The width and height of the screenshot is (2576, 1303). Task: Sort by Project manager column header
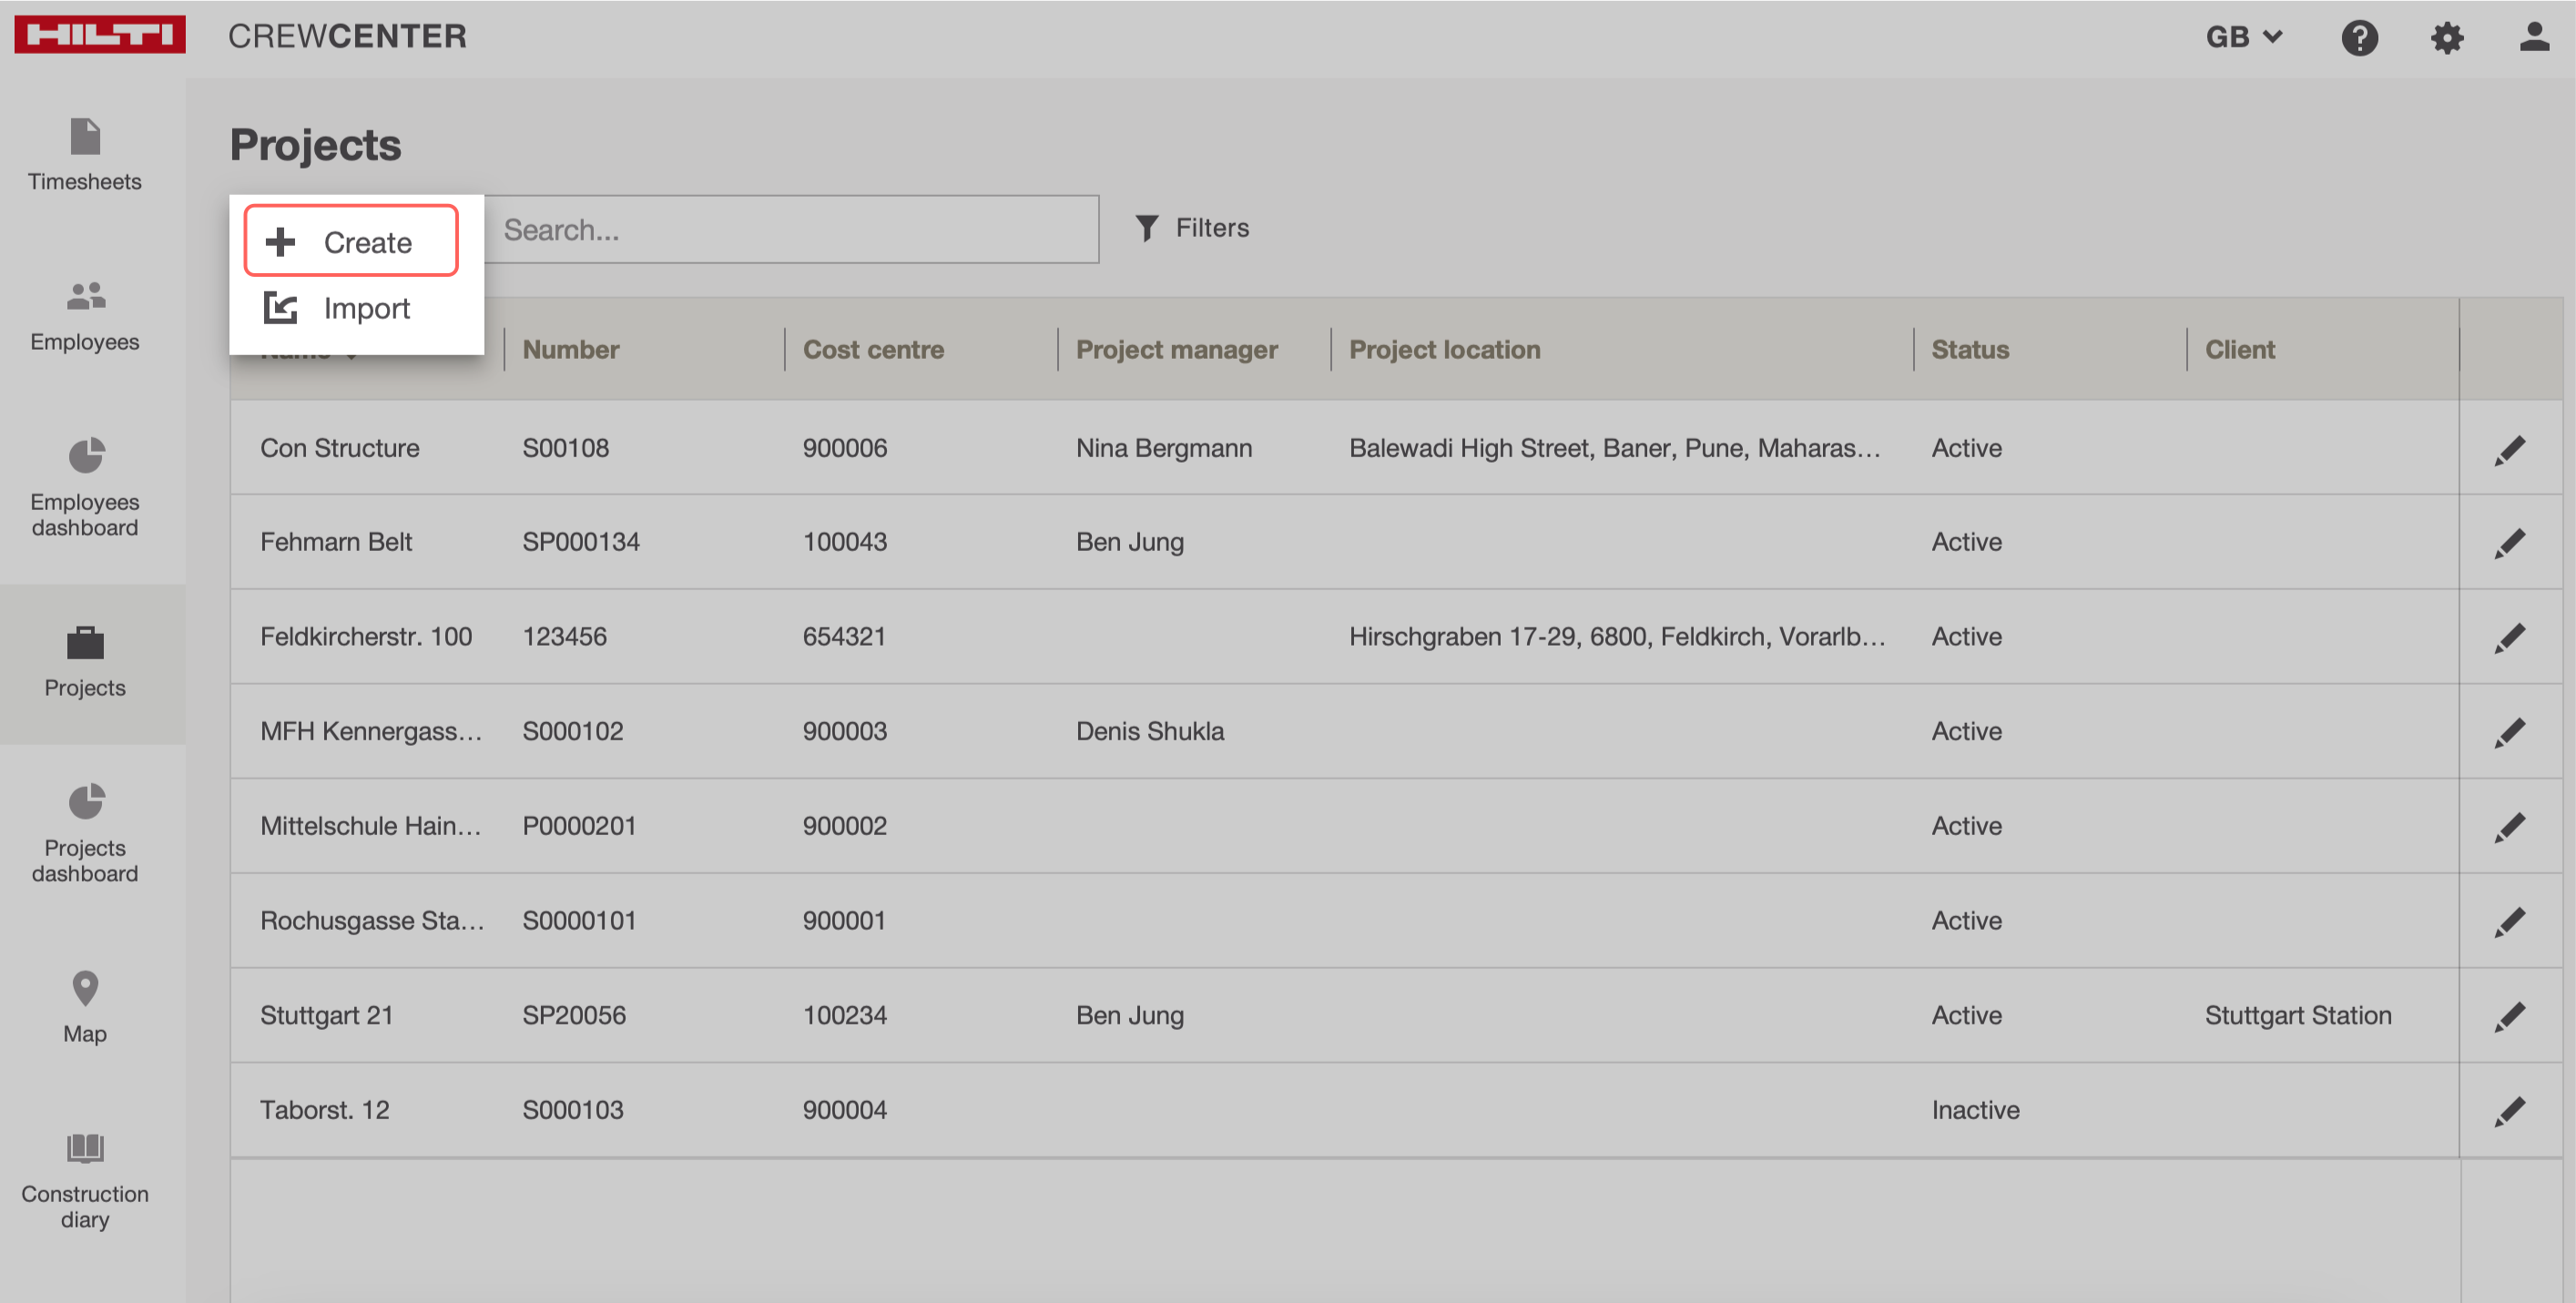pos(1176,349)
